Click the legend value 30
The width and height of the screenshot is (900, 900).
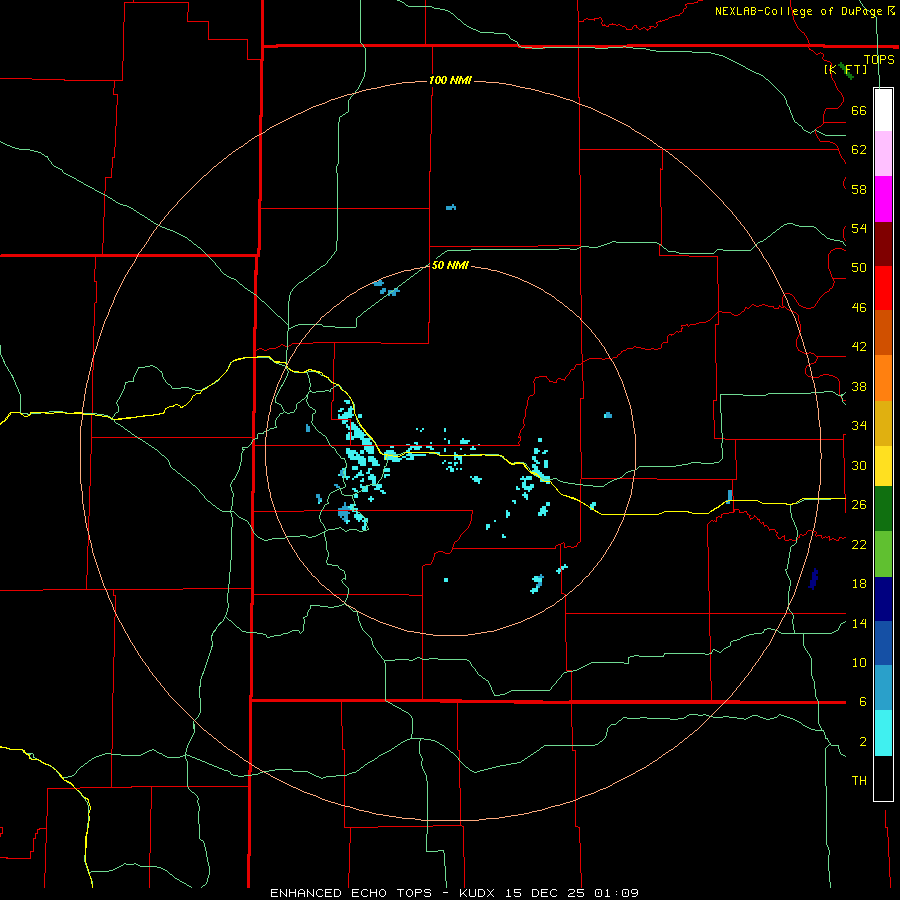(x=859, y=465)
